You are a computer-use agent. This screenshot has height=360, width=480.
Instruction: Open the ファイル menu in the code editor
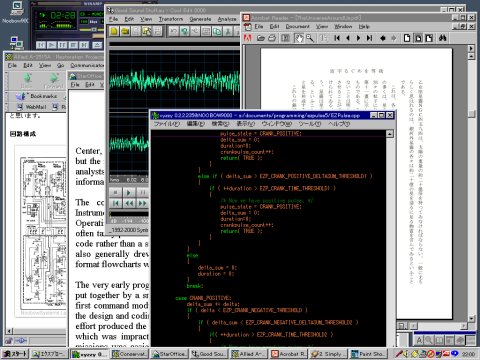167,124
